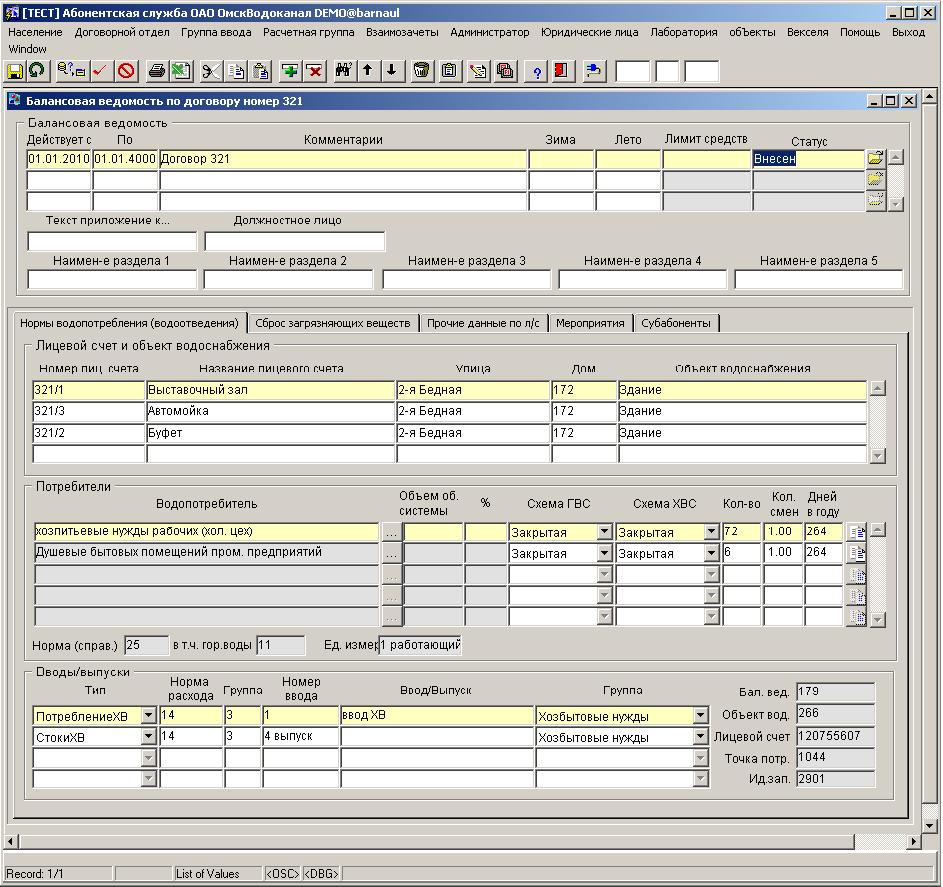The image size is (943, 887).
Task: Open Схема ГВС dropdown in first consumer row
Action: 604,532
